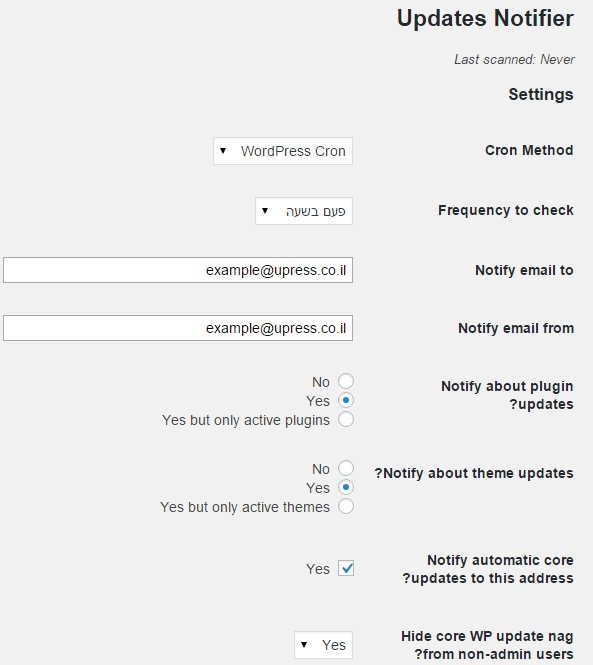Select Yes but only active themes

[x=346, y=506]
